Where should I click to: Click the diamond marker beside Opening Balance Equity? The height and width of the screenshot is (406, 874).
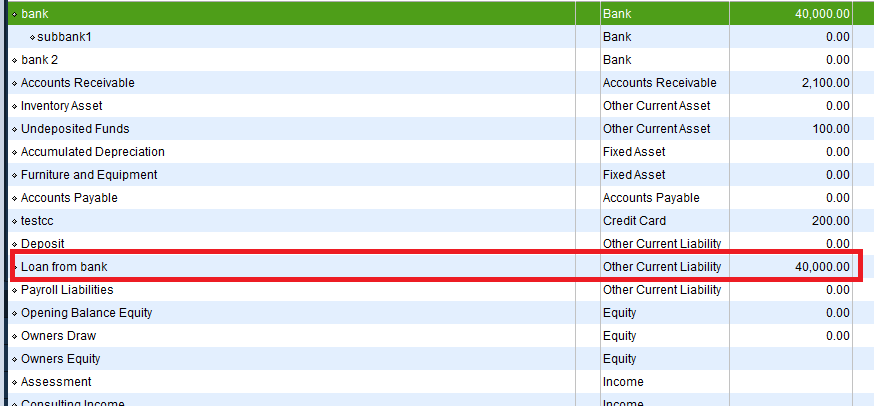tap(14, 313)
